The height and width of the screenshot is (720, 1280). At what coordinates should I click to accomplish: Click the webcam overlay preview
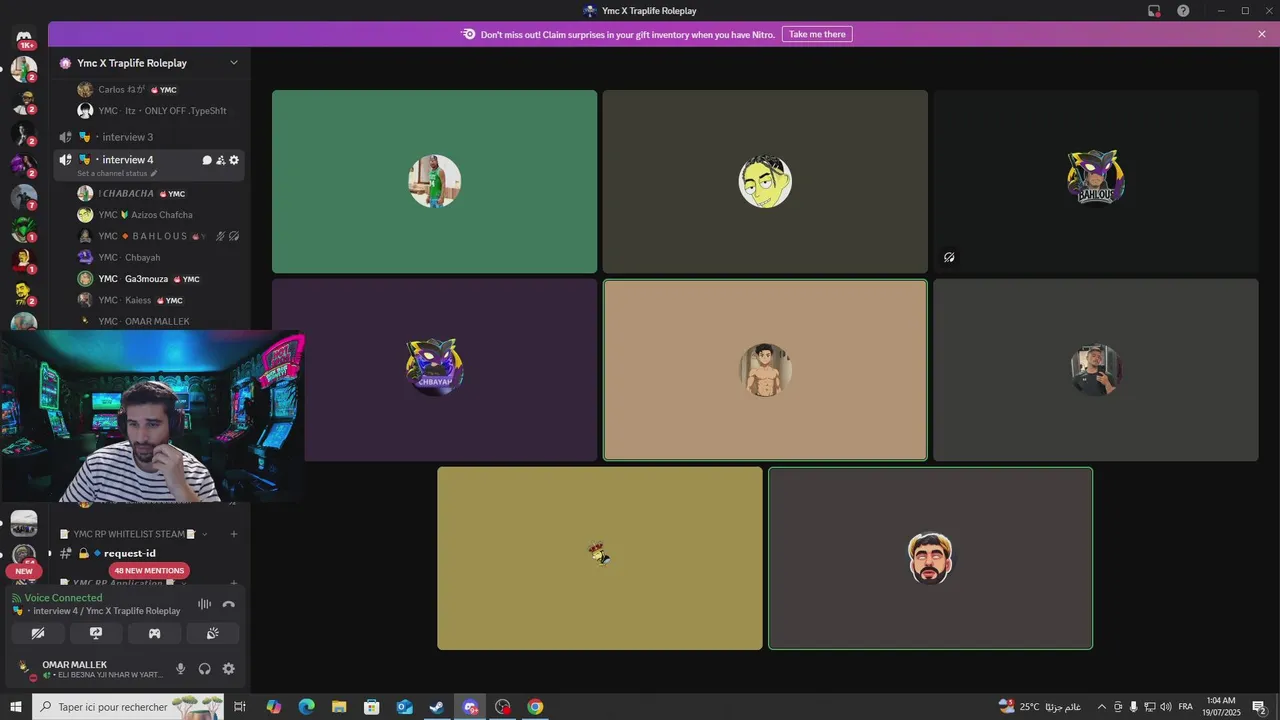pyautogui.click(x=152, y=416)
